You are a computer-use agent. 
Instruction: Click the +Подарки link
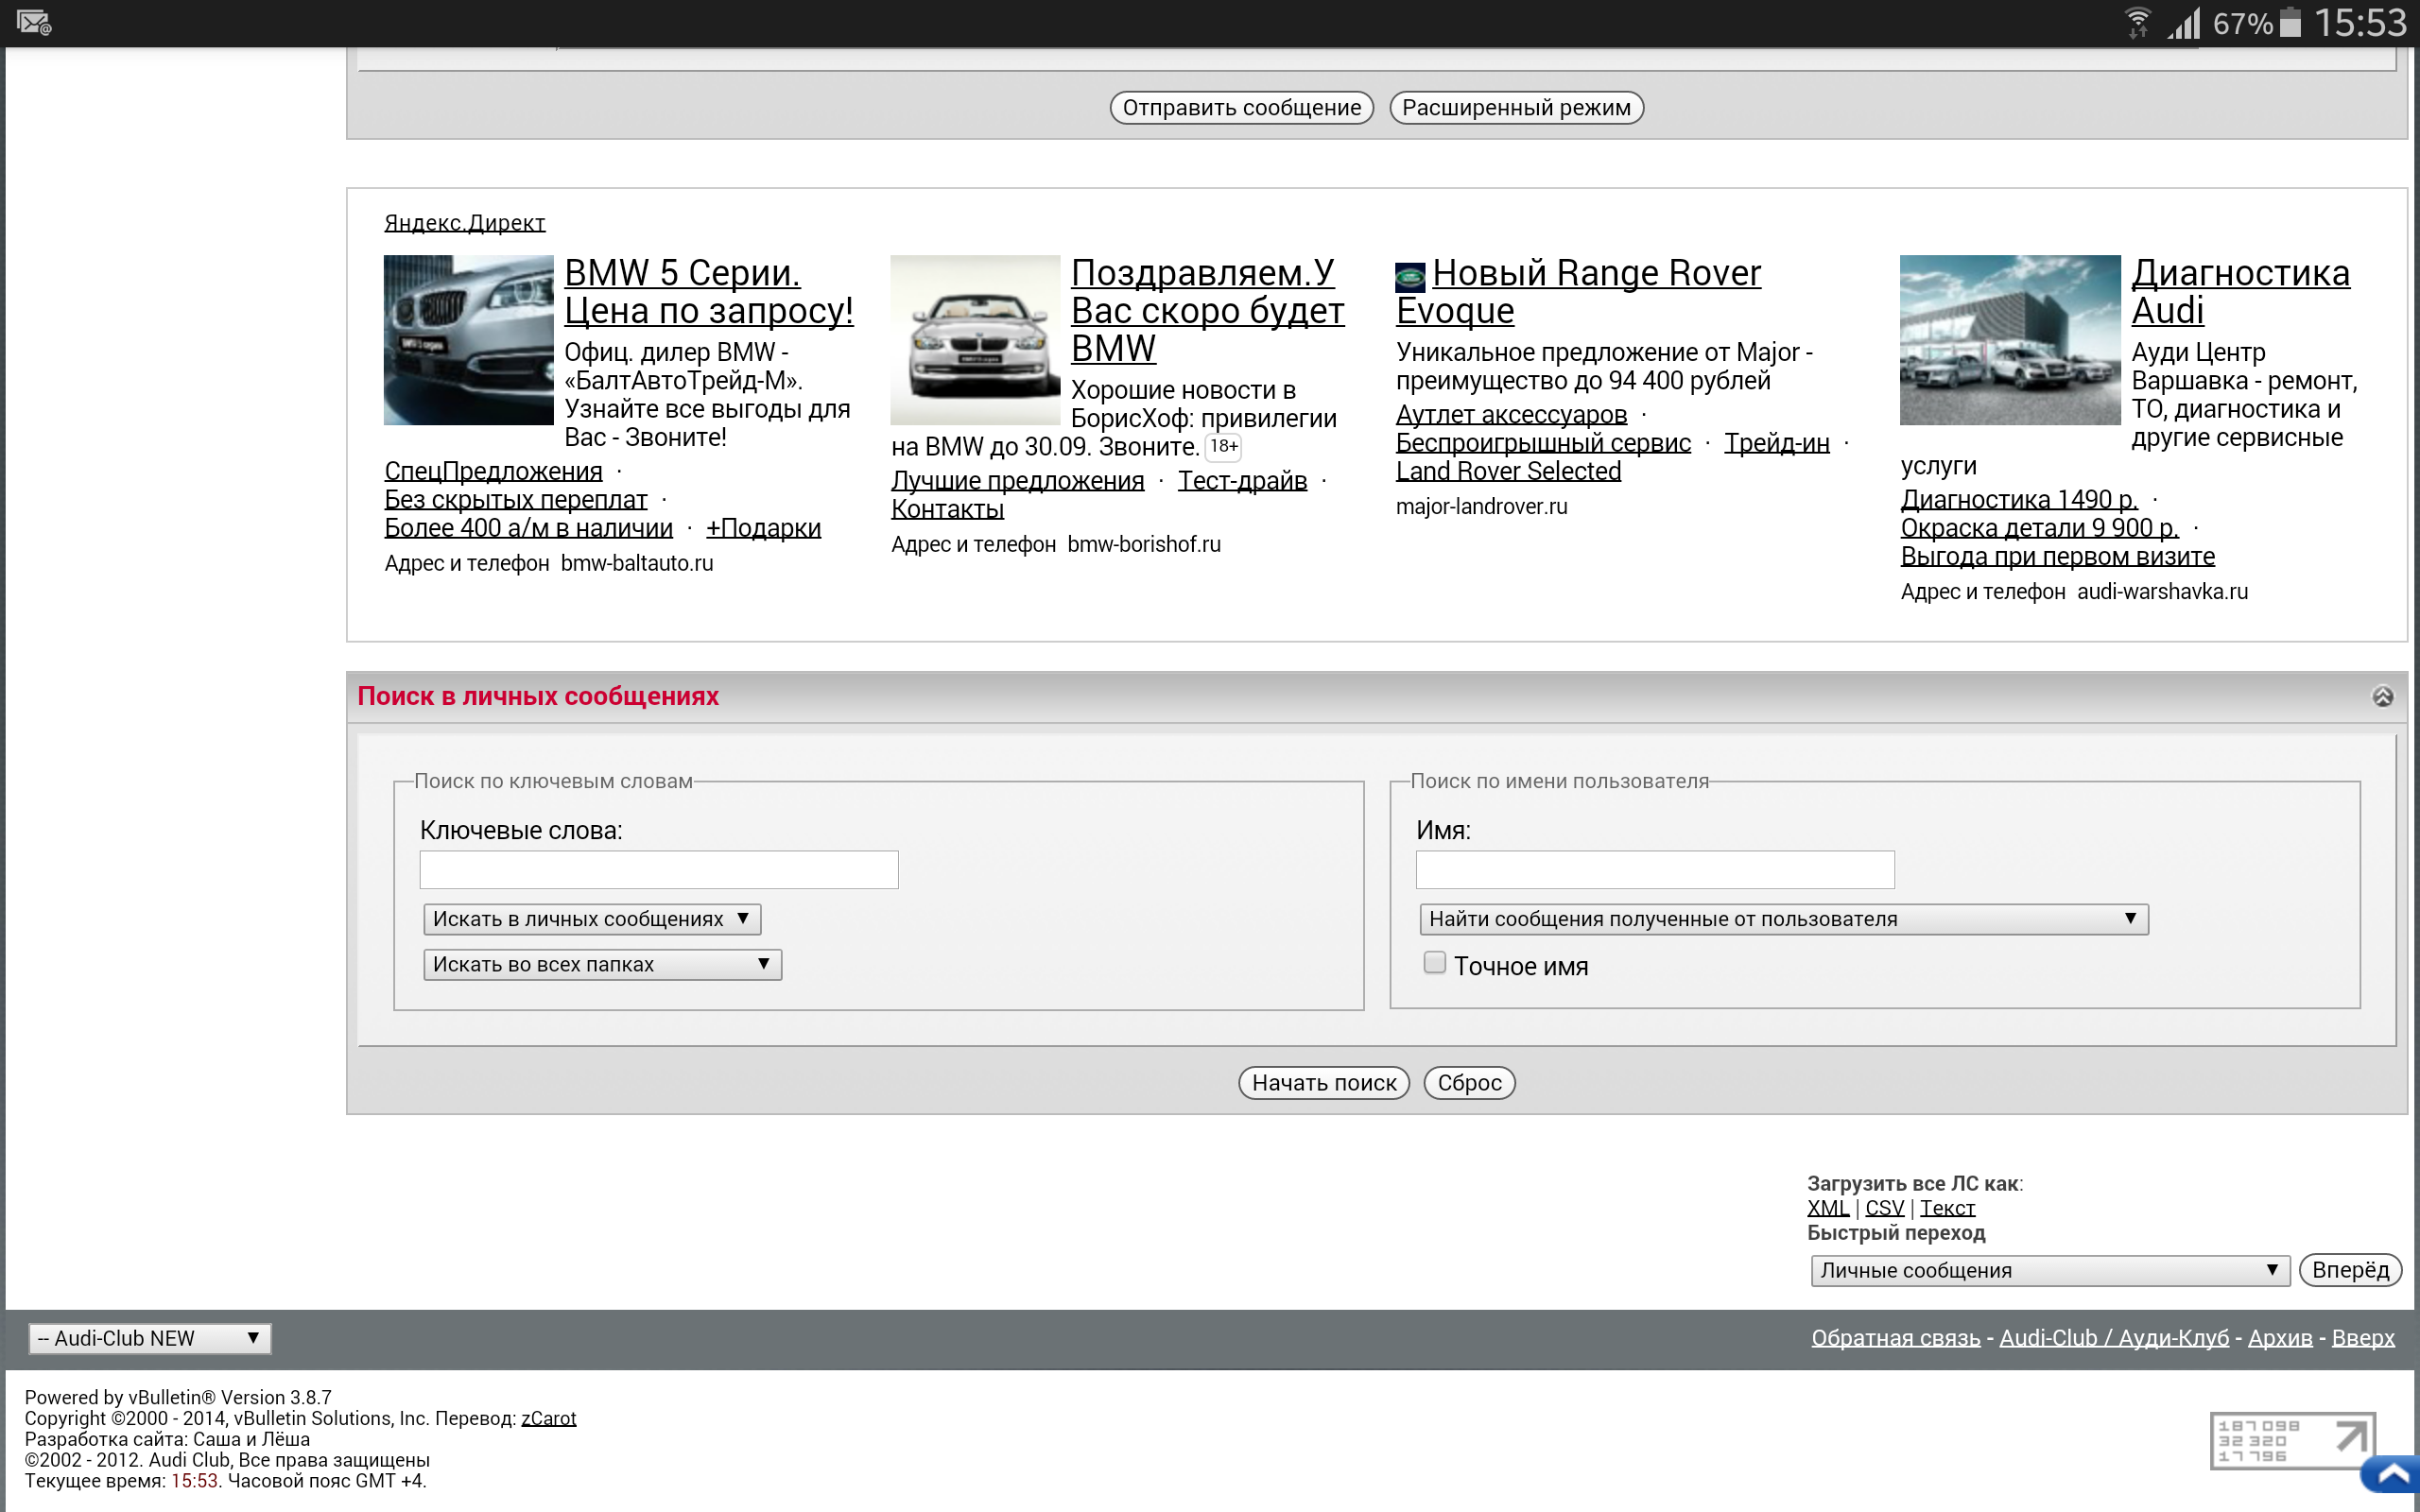pos(763,528)
